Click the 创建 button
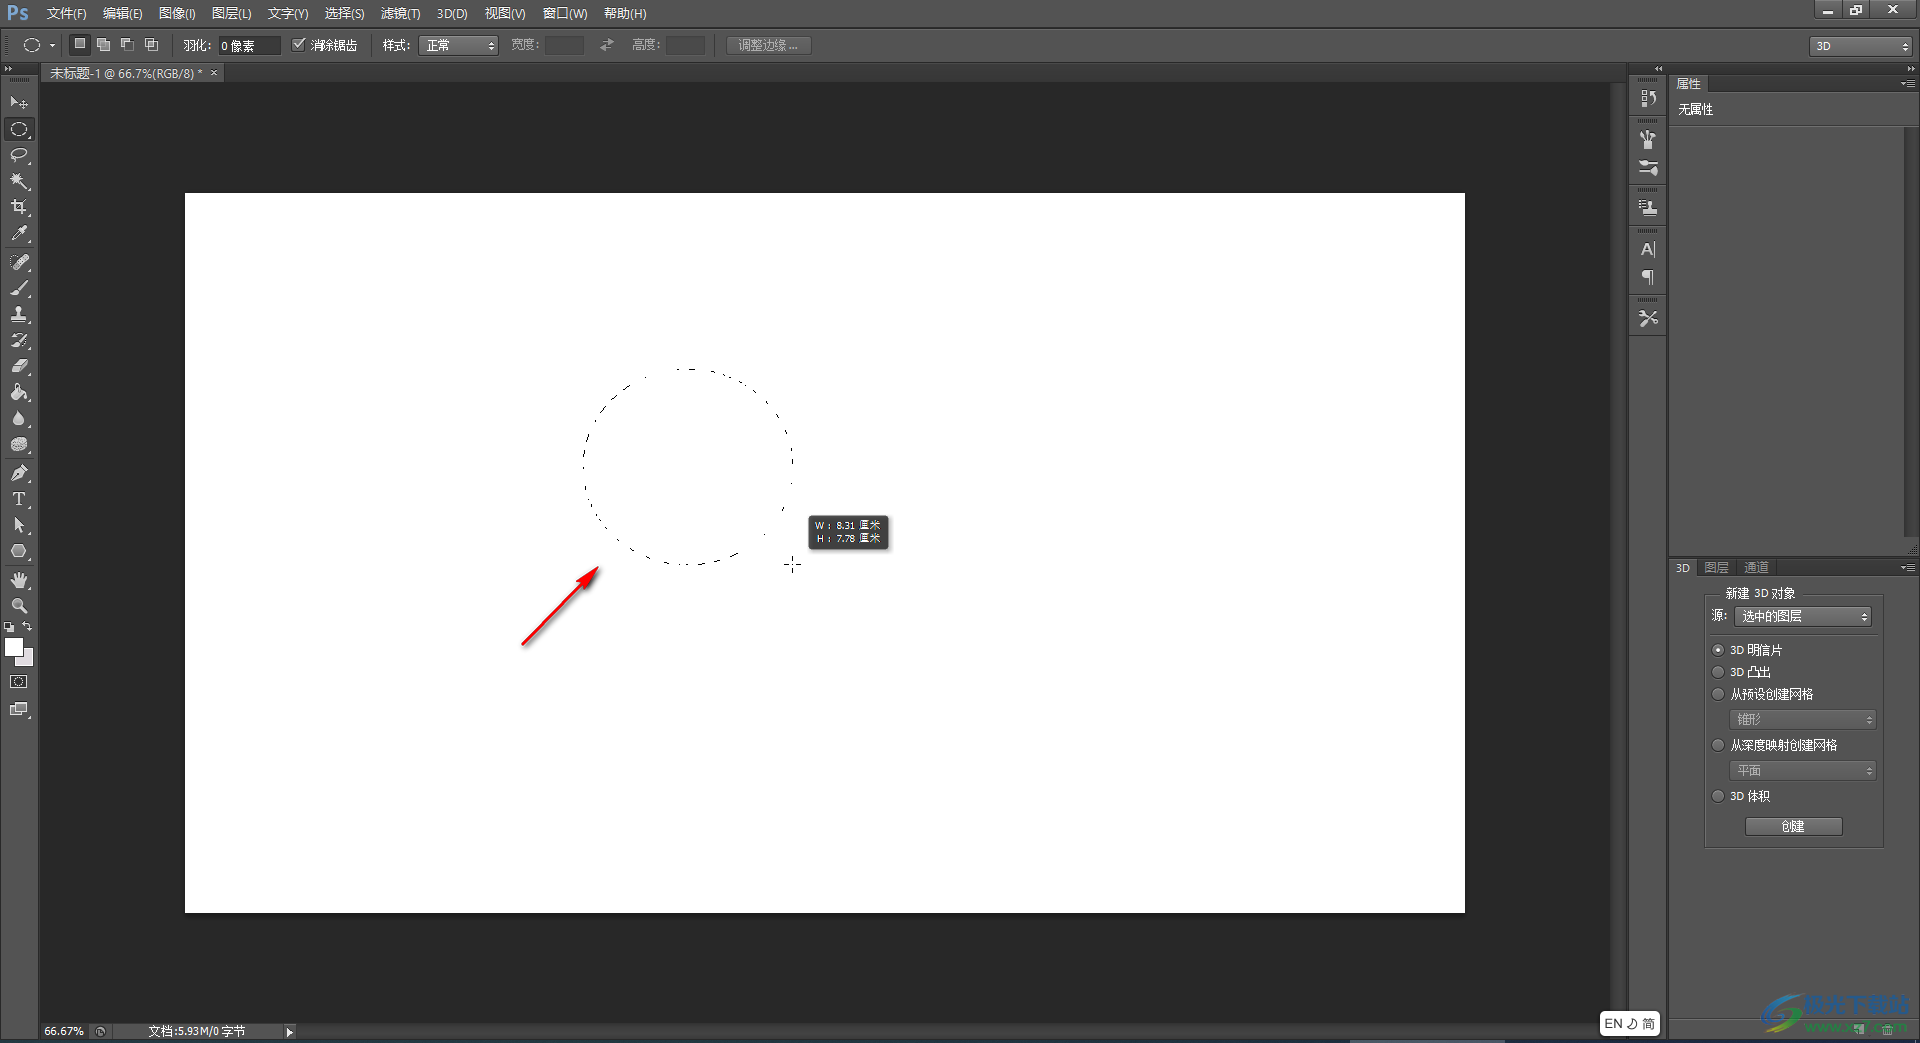The height and width of the screenshot is (1043, 1920). [1793, 826]
